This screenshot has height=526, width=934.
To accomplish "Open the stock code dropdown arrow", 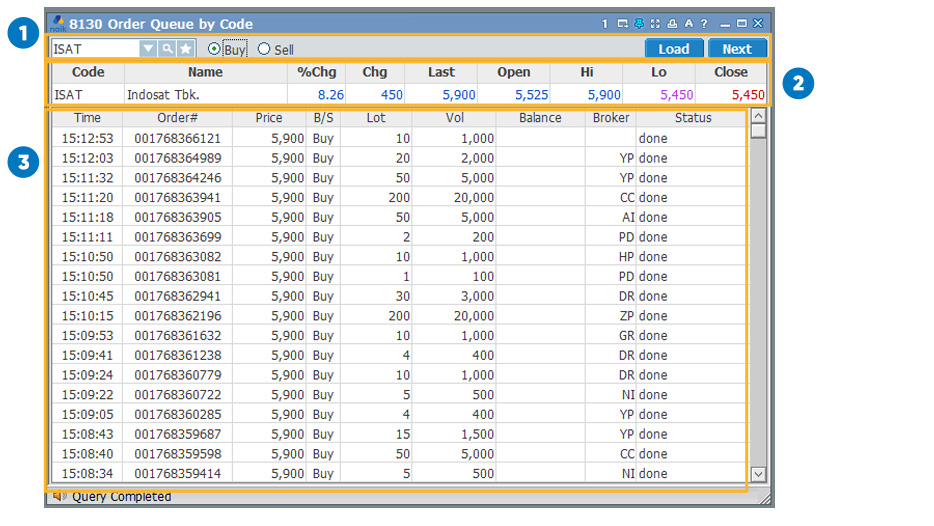I will [148, 49].
